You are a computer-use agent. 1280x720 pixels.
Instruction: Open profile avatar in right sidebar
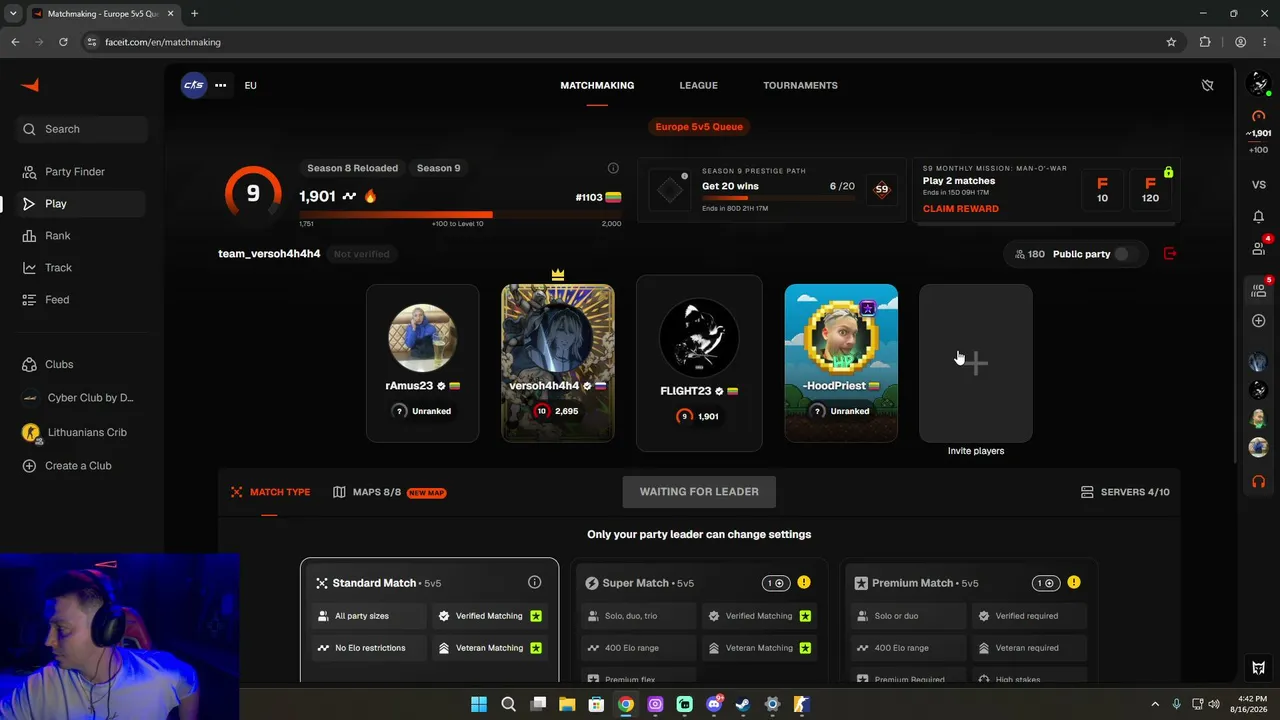tap(1259, 84)
